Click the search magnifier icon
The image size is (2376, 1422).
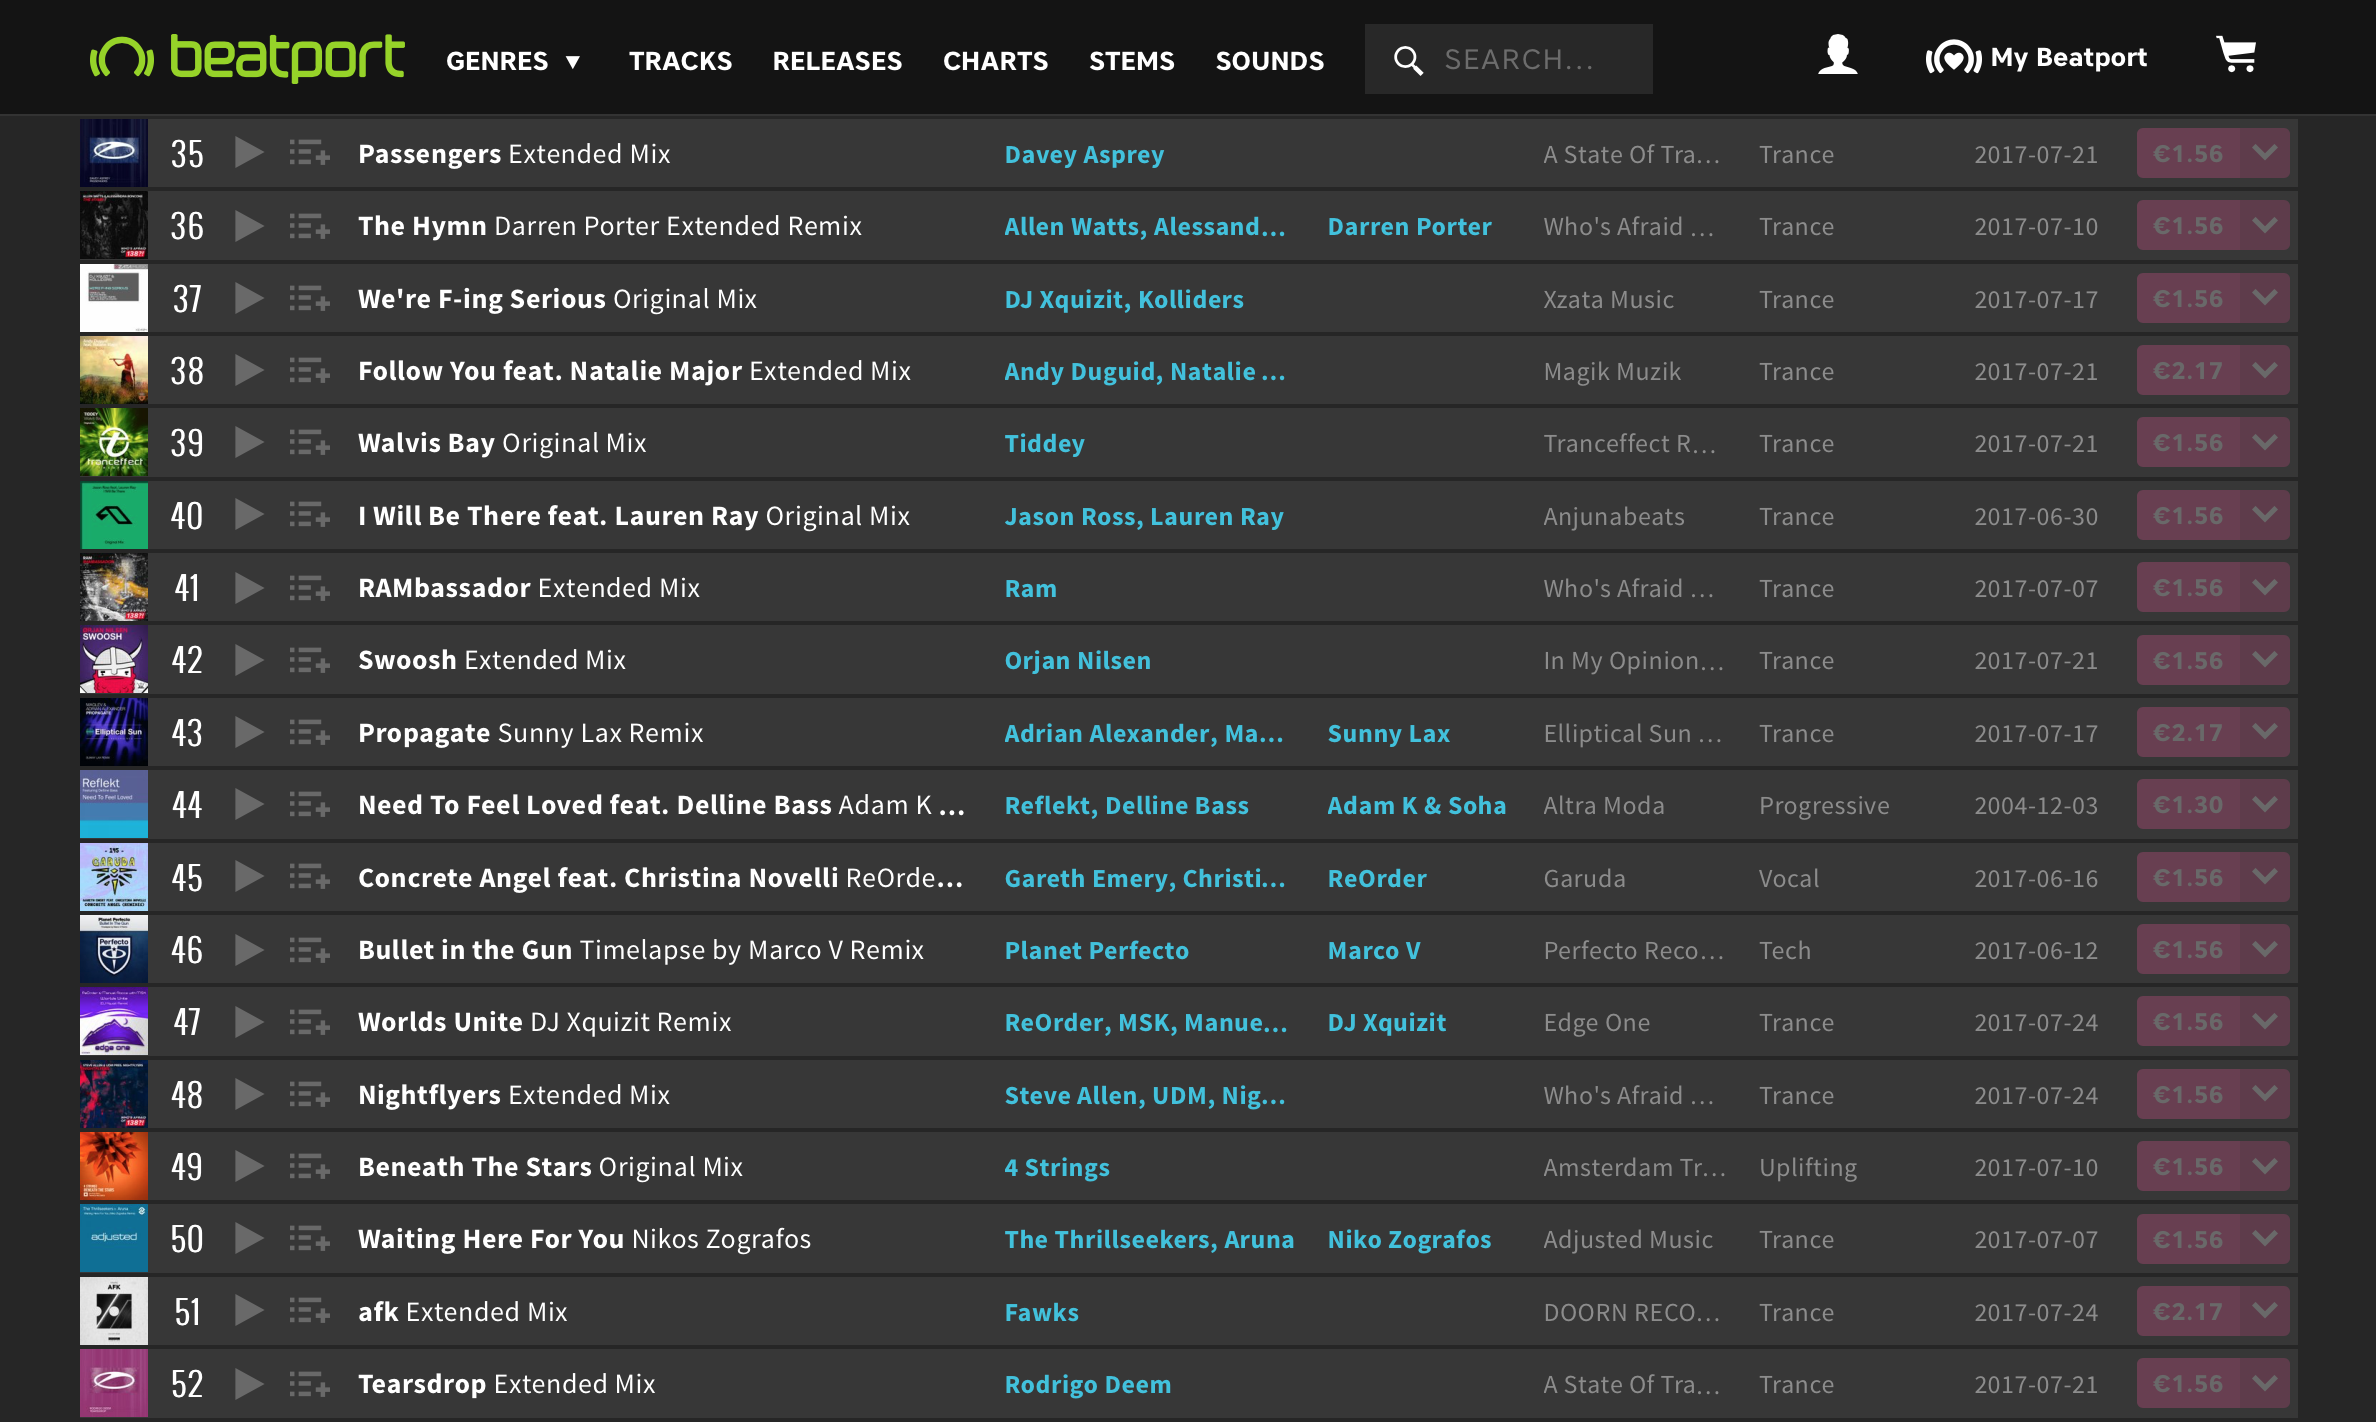(1408, 60)
